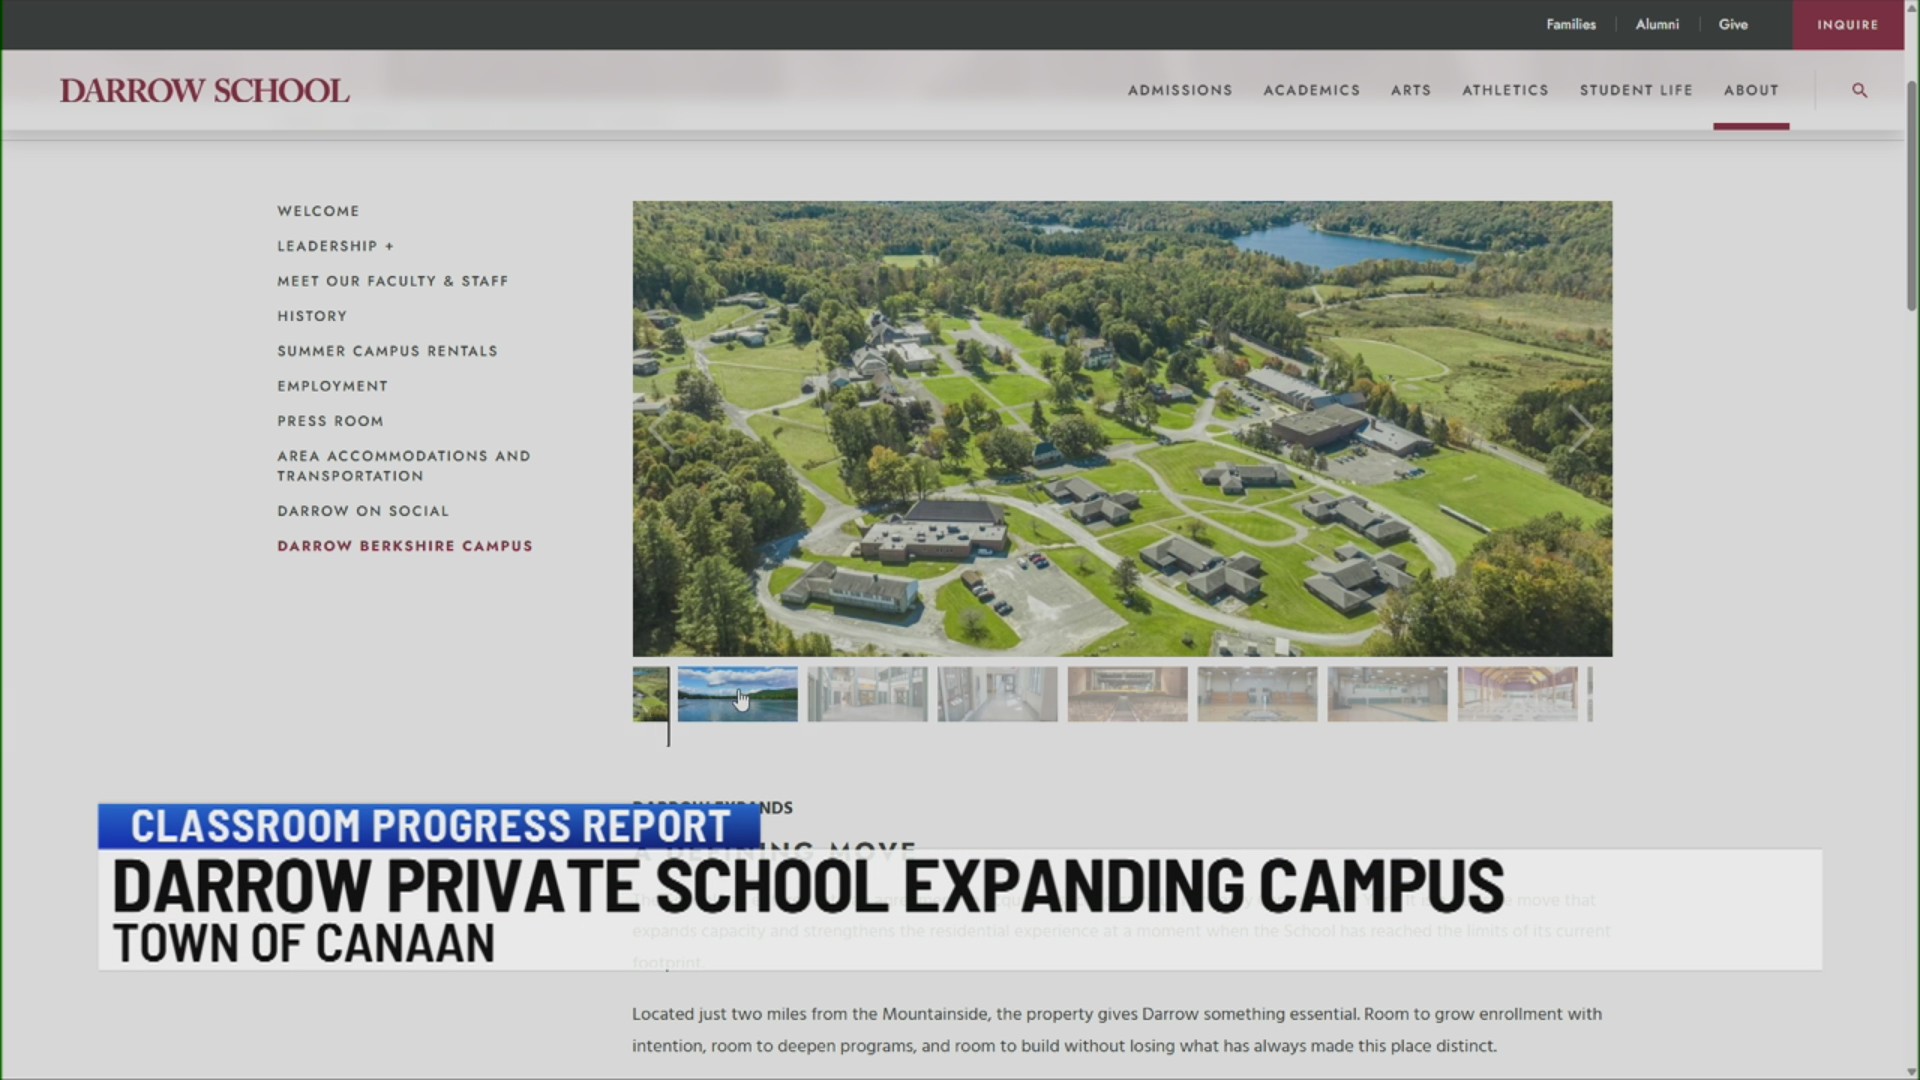Click the page vertical scrollbar thumb

point(1911,195)
